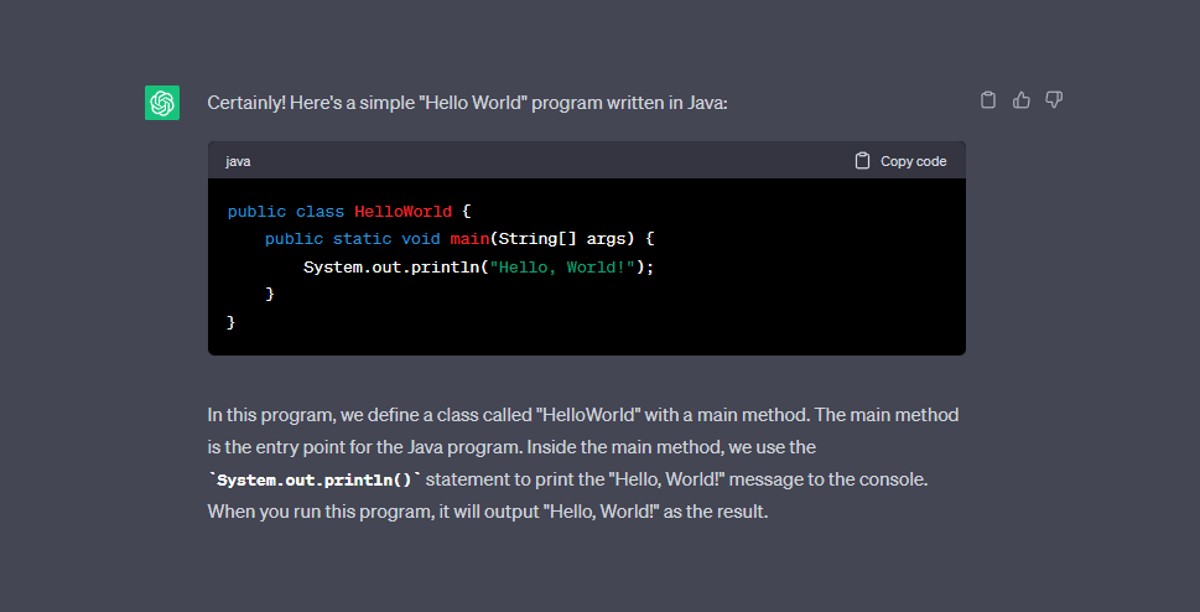Click the clipboard icon inside Copy code button
The image size is (1200, 612).
[862, 159]
